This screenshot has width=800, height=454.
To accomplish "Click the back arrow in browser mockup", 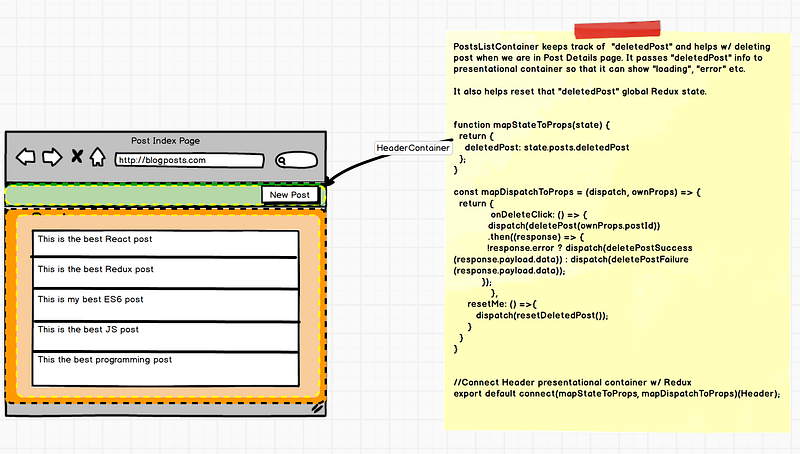I will click(26, 157).
